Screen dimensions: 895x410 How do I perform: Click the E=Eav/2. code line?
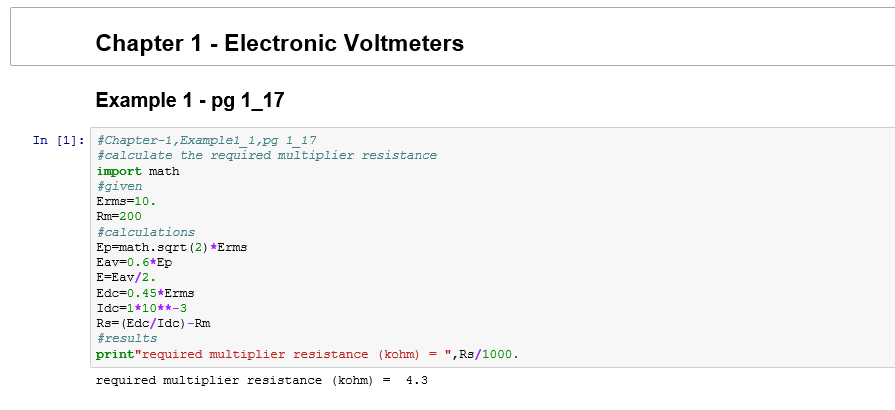tap(126, 278)
